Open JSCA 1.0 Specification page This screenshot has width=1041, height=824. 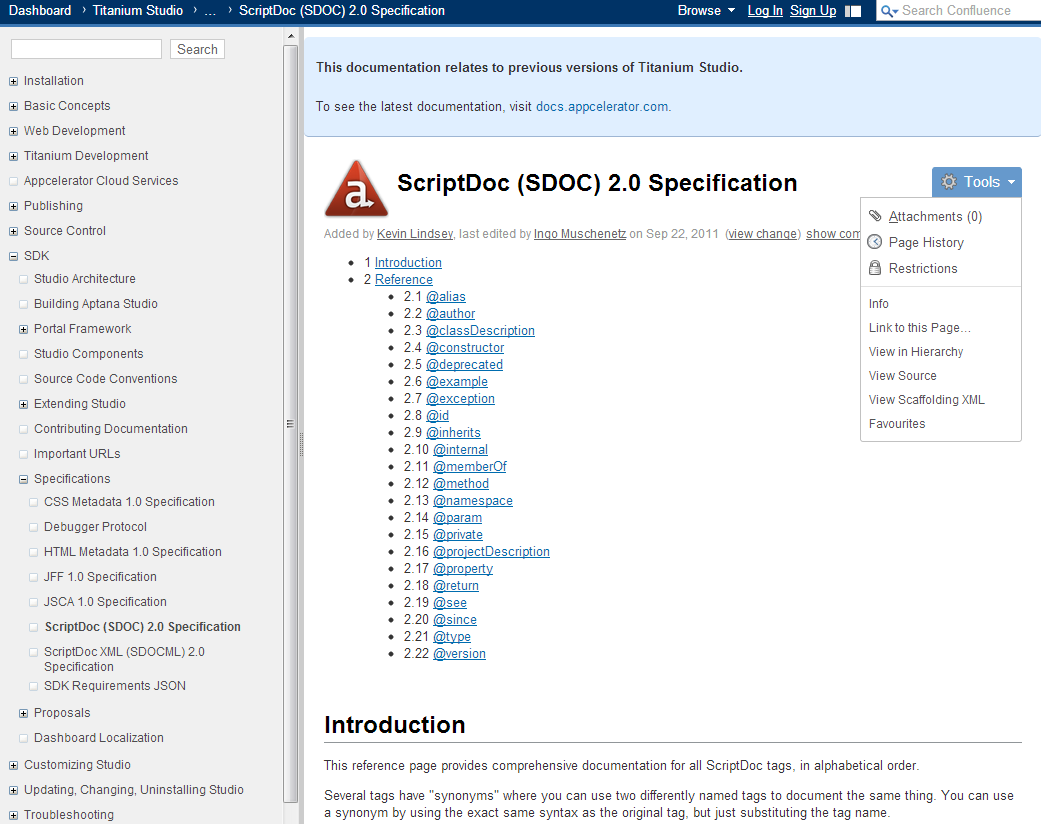(105, 602)
